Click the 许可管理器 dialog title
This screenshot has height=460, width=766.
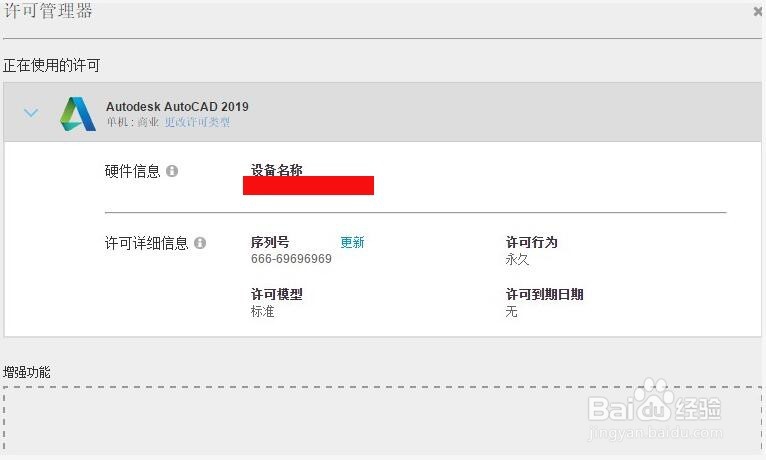pos(48,12)
